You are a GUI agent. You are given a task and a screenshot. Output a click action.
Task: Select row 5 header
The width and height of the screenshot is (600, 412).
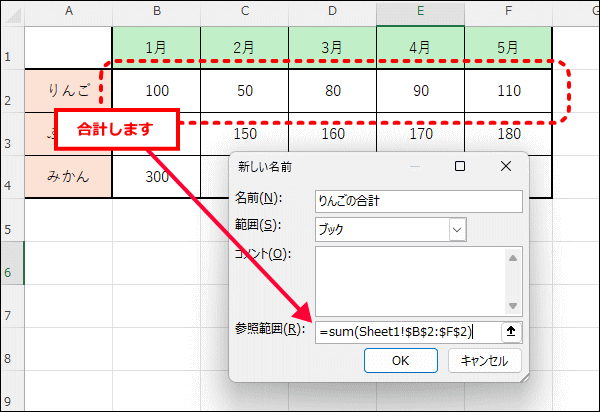click(x=13, y=220)
